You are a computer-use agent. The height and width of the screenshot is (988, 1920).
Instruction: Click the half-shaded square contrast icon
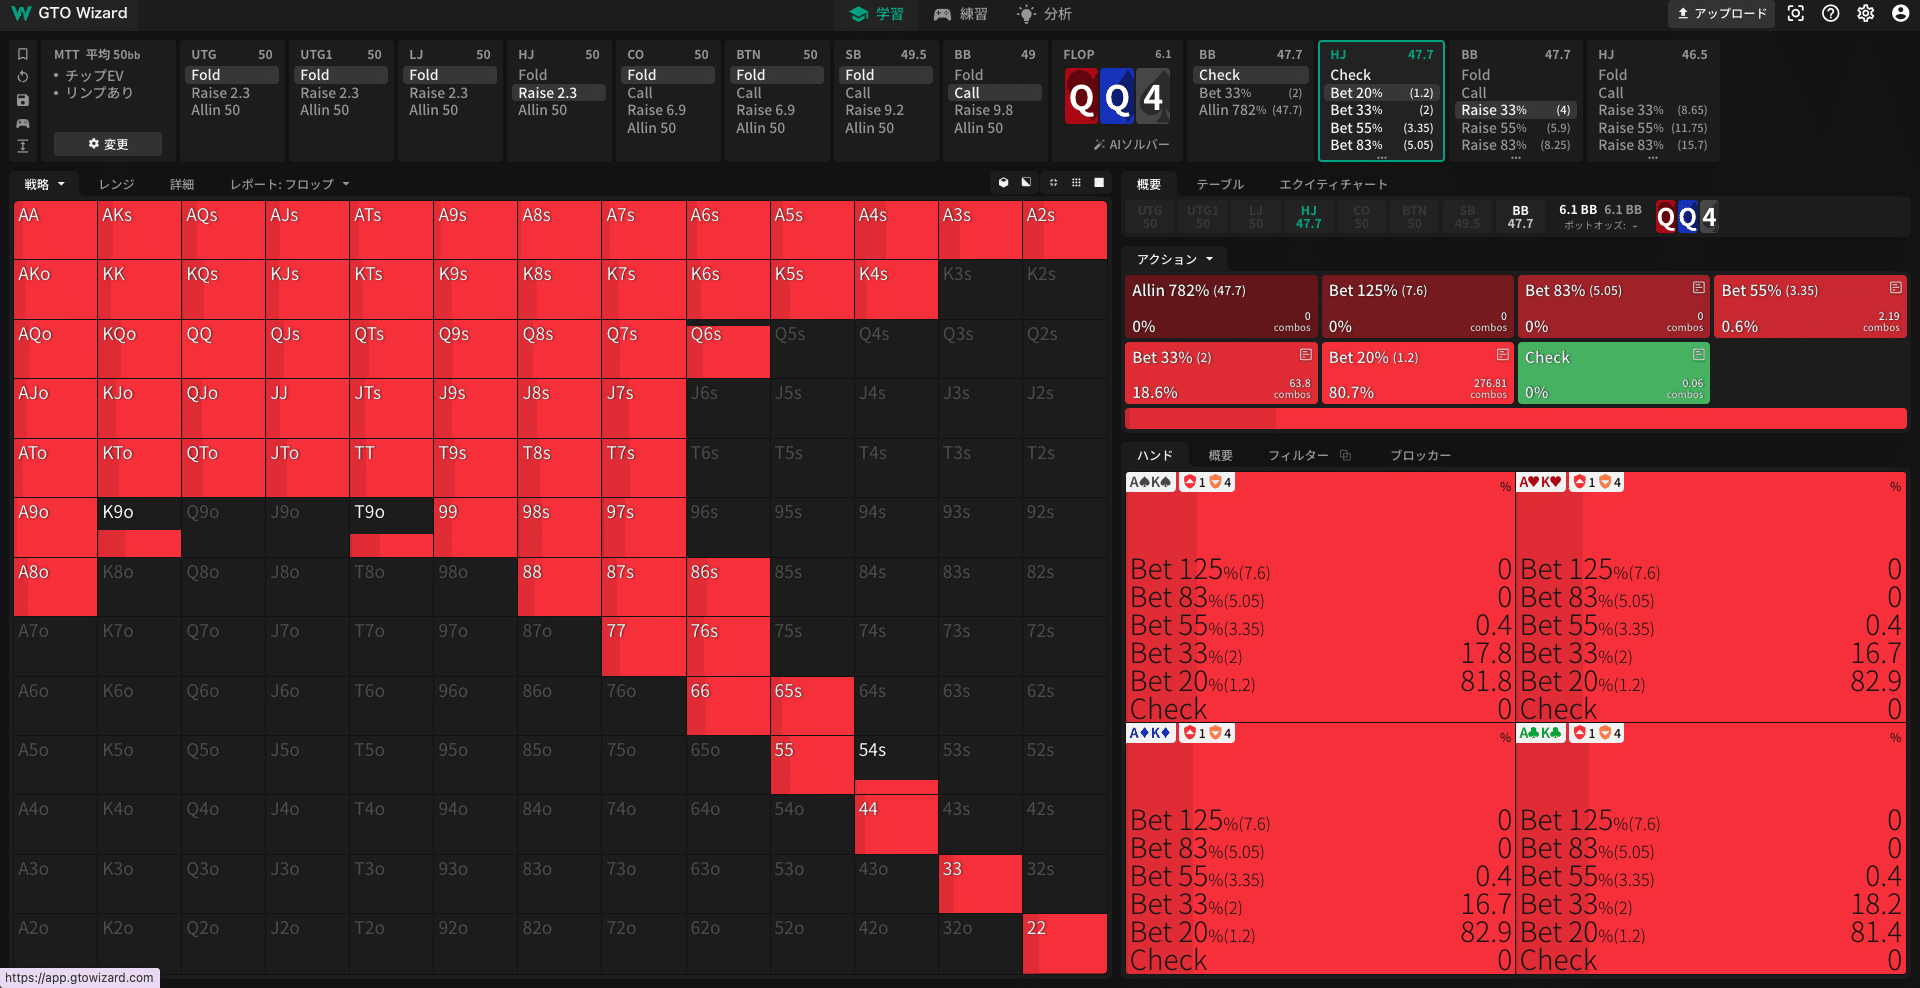pos(1026,183)
